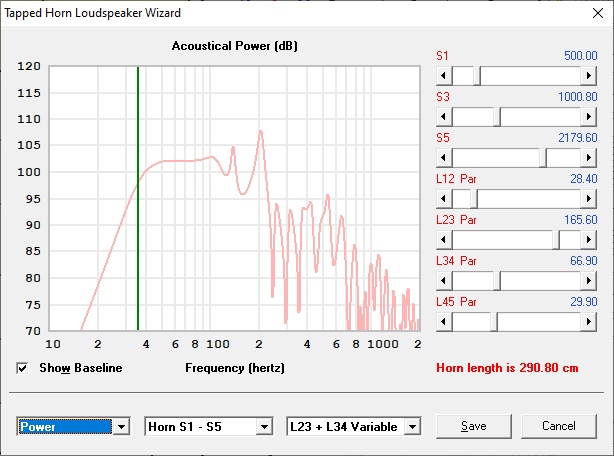Click the S1 slider left arrow

444,76
